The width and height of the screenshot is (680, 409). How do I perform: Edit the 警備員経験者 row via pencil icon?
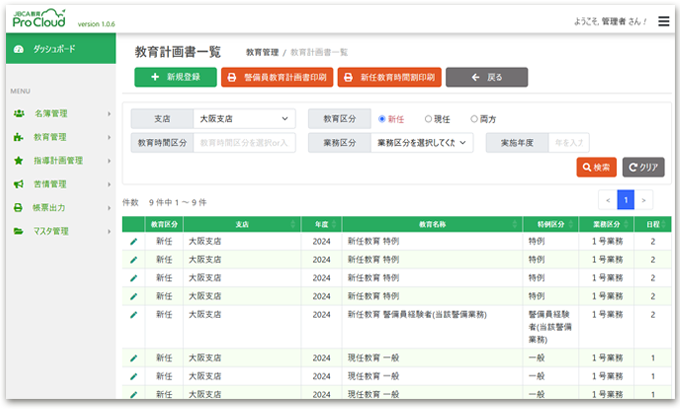coord(133,314)
